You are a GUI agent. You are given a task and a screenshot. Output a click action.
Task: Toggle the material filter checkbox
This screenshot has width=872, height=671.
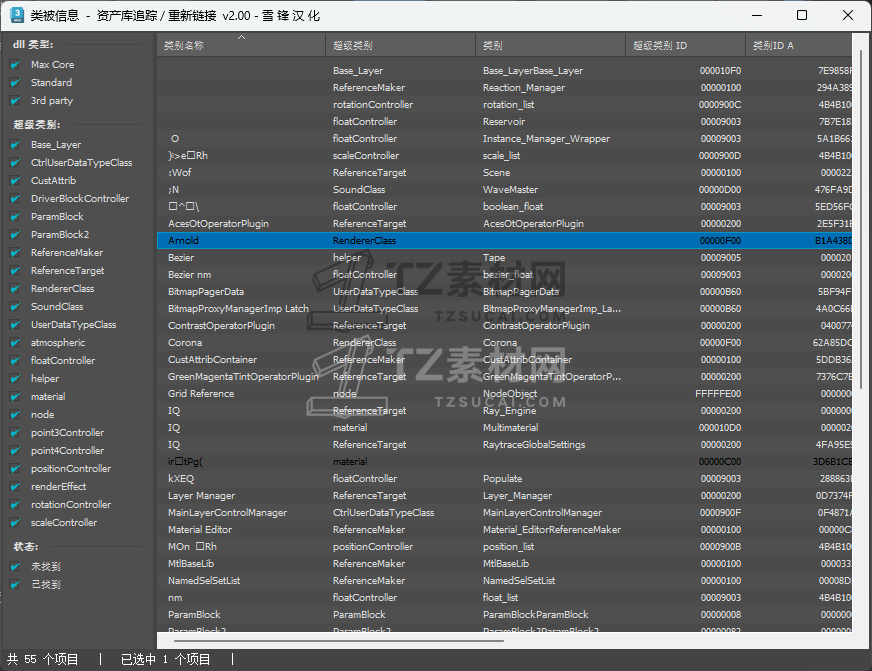click(16, 397)
